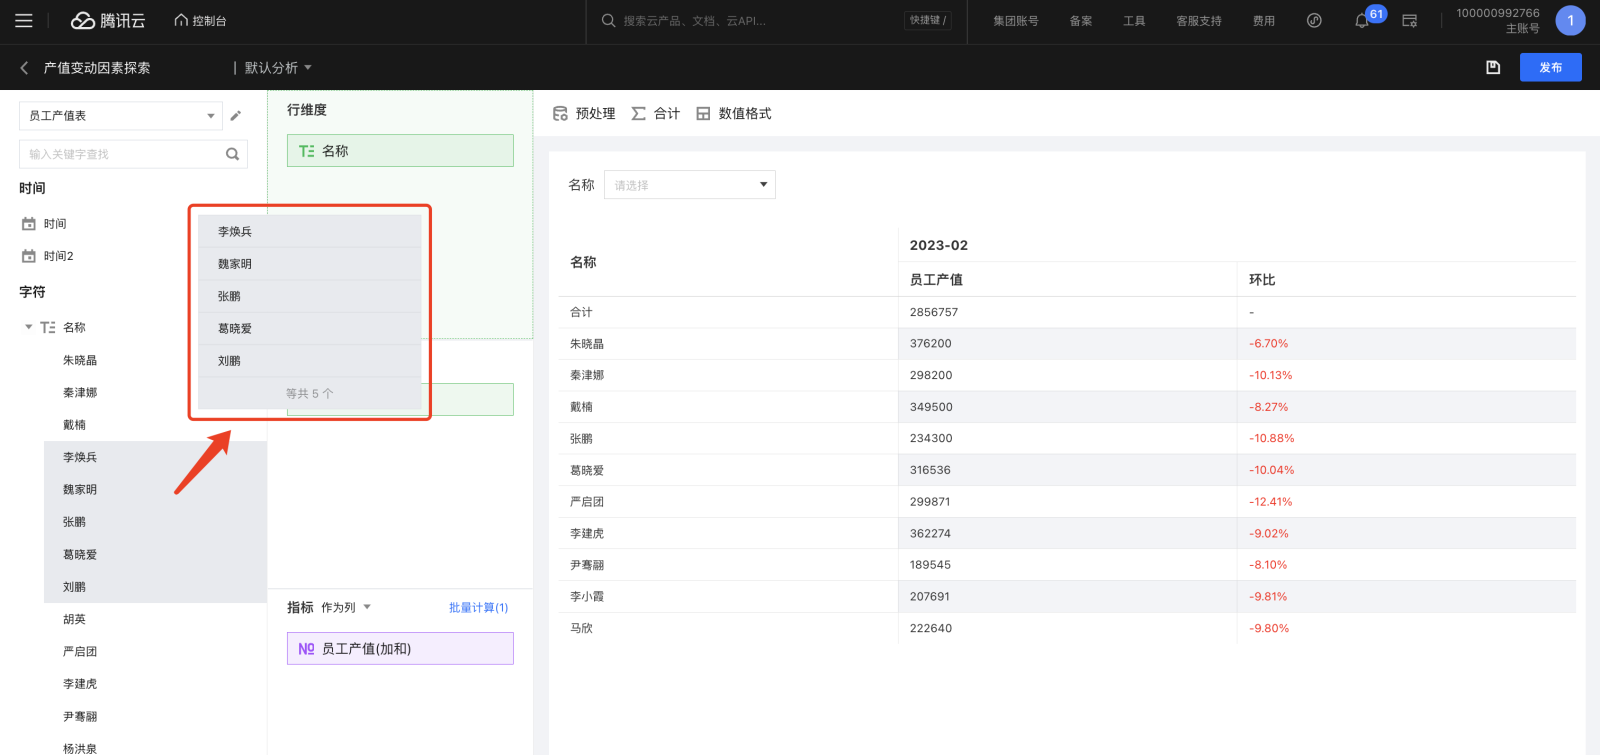Click the 环比 column header
Image resolution: width=1600 pixels, height=755 pixels.
[1262, 280]
